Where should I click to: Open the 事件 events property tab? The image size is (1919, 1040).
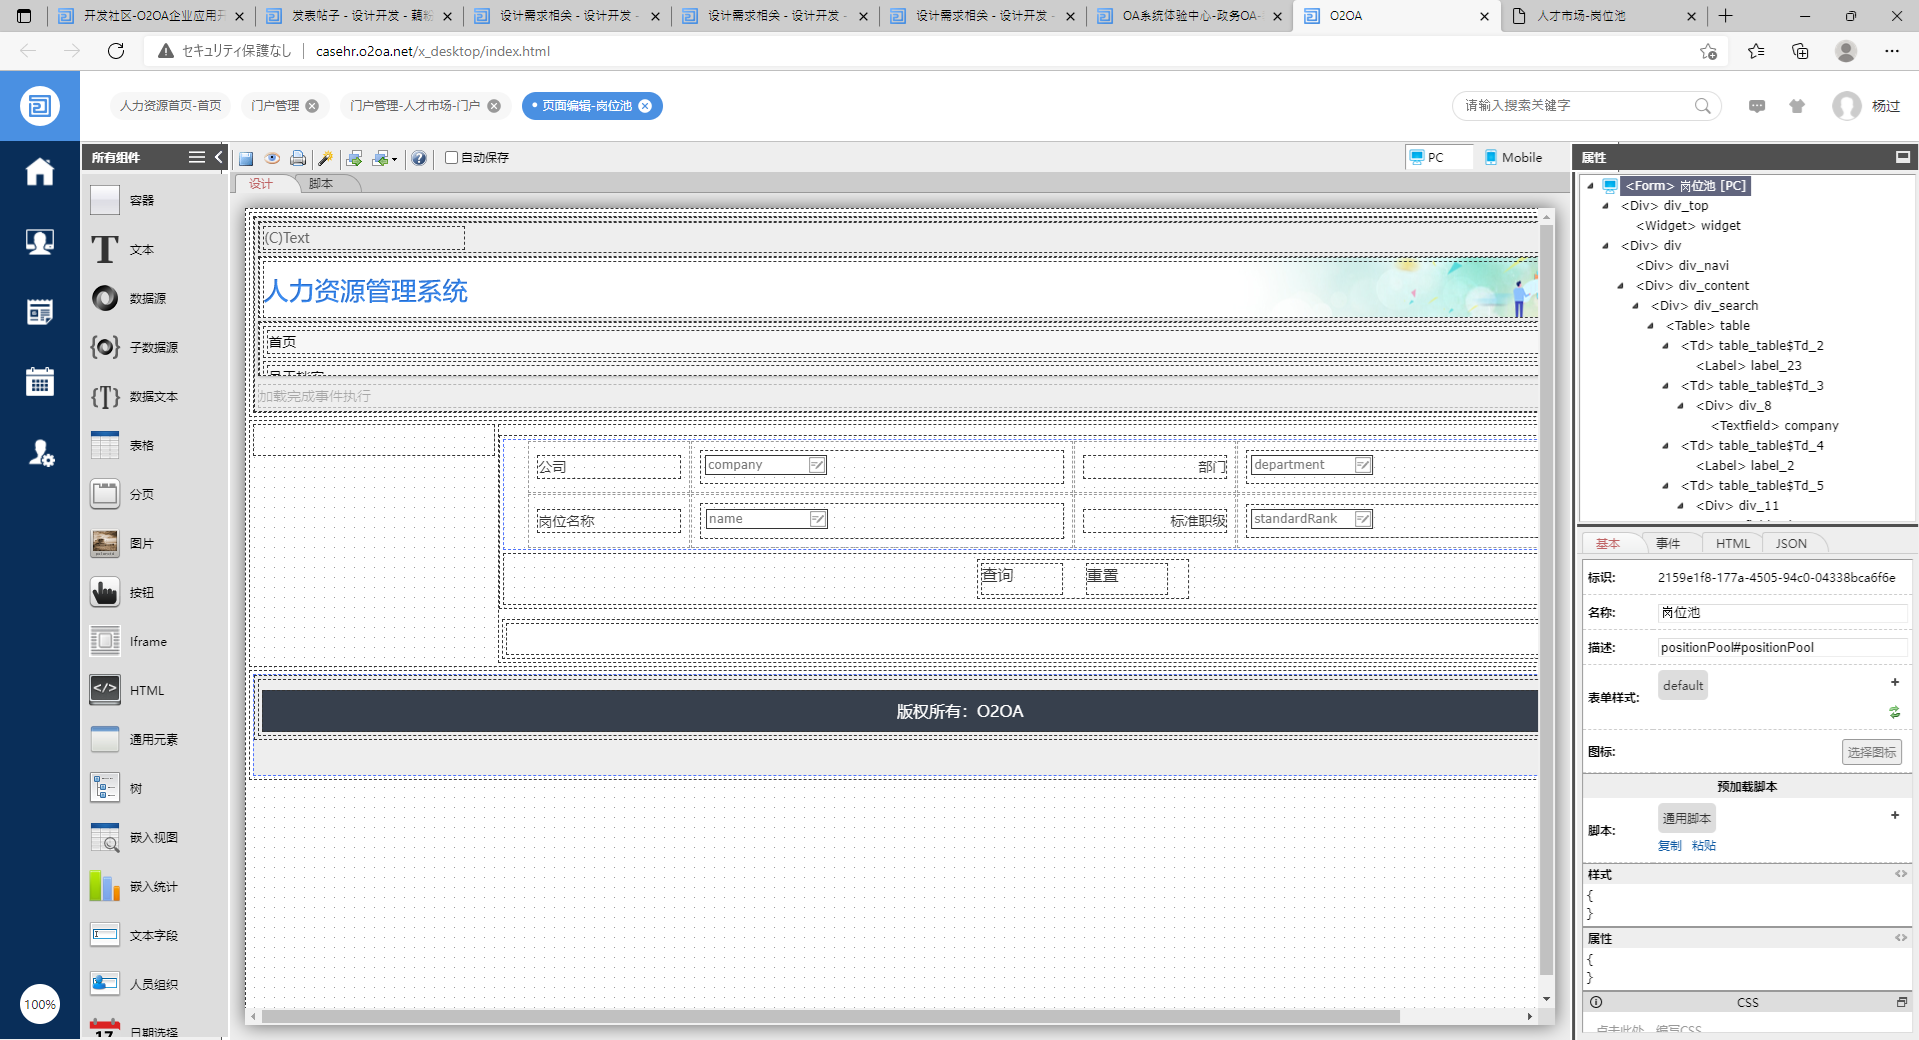1668,544
